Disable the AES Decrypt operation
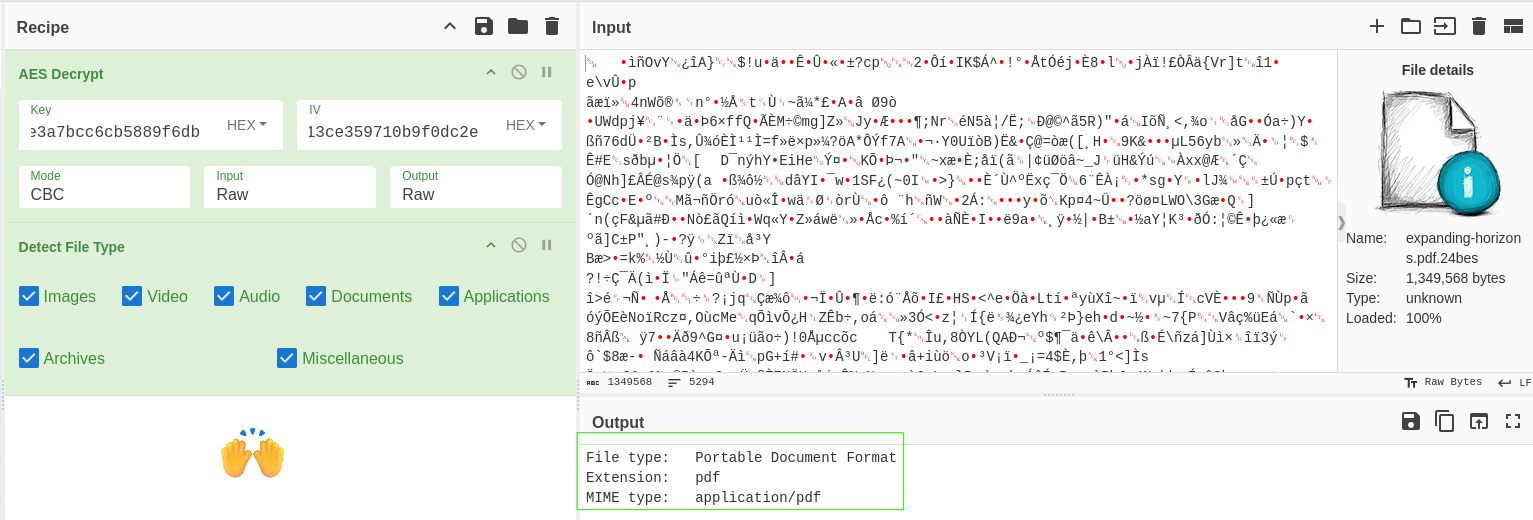This screenshot has width=1533, height=520. tap(519, 72)
